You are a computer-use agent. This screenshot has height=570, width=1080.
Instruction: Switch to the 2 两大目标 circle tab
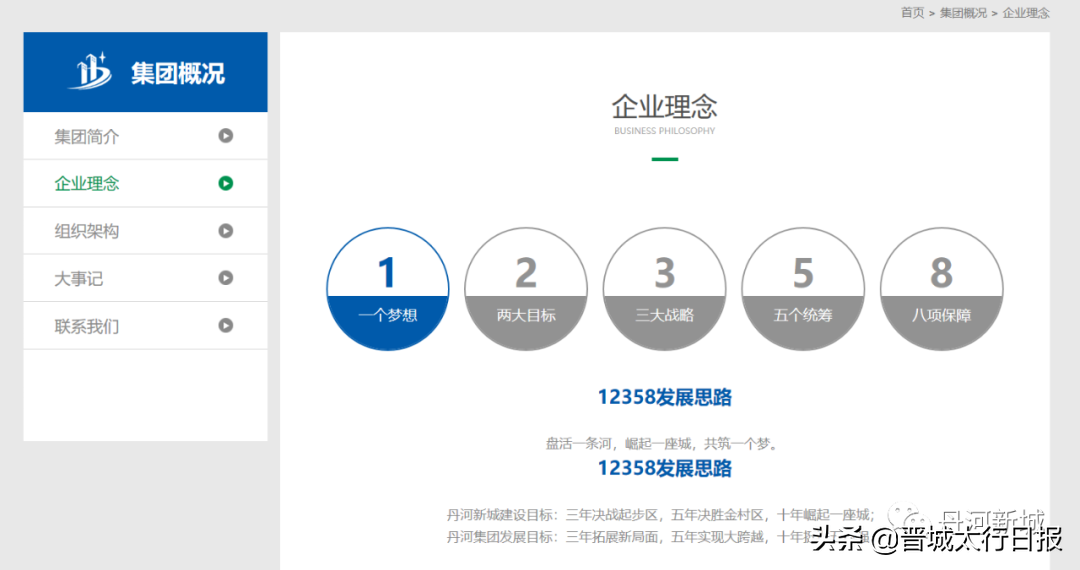tap(526, 289)
